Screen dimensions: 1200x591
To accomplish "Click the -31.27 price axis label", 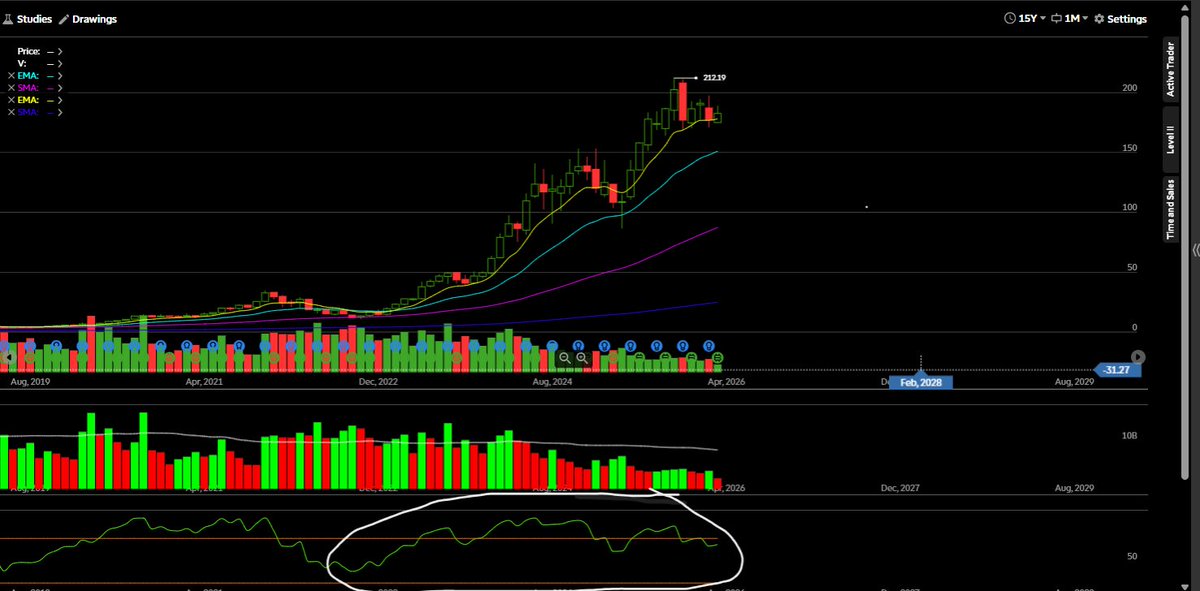I will 1117,370.
